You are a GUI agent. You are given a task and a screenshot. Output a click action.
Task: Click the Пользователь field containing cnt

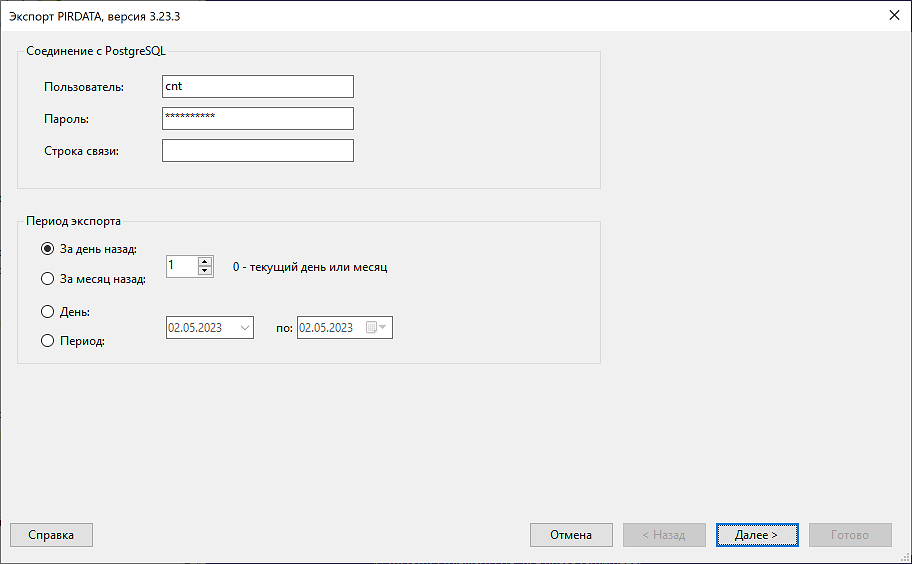point(257,87)
